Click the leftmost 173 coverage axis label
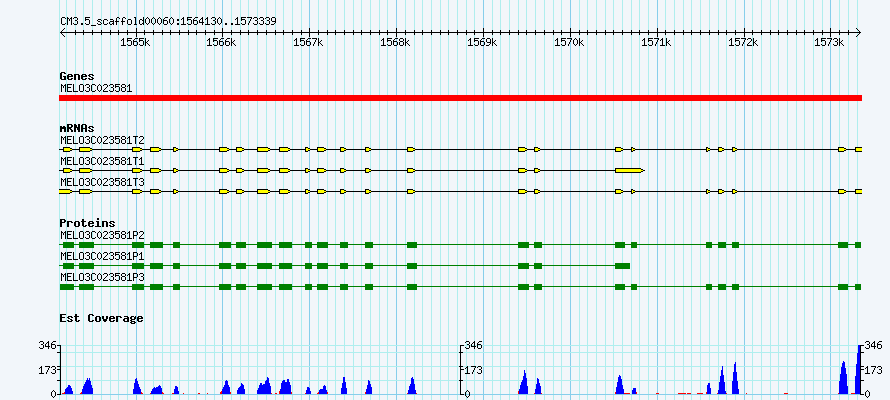 [47, 370]
